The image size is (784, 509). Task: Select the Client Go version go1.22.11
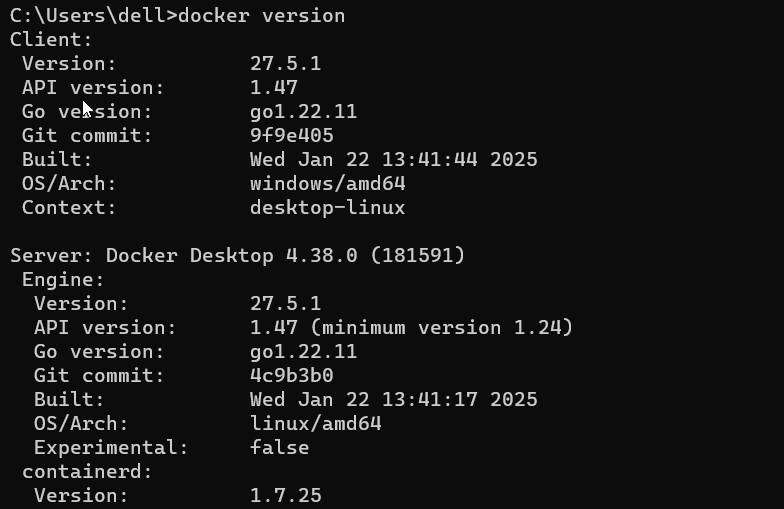(x=304, y=112)
